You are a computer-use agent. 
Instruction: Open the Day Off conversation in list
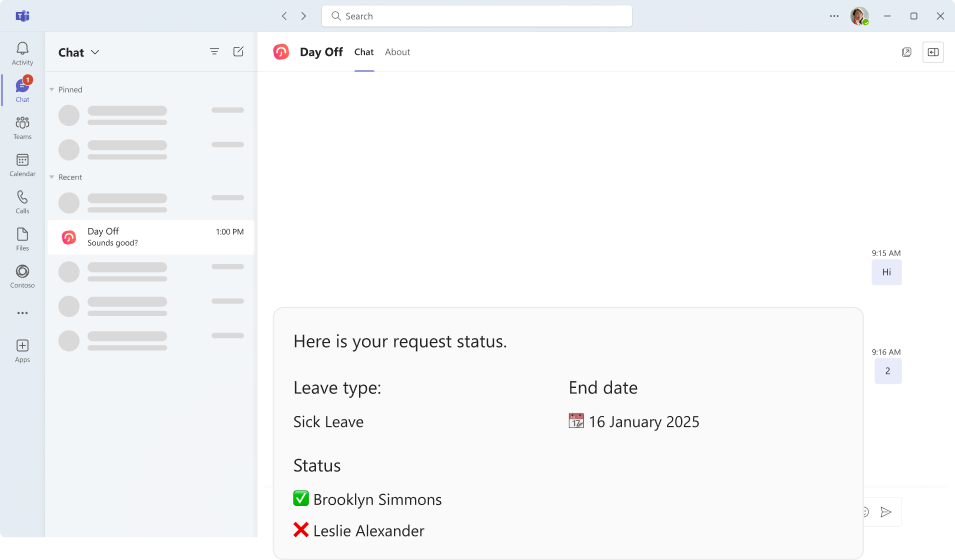point(151,237)
